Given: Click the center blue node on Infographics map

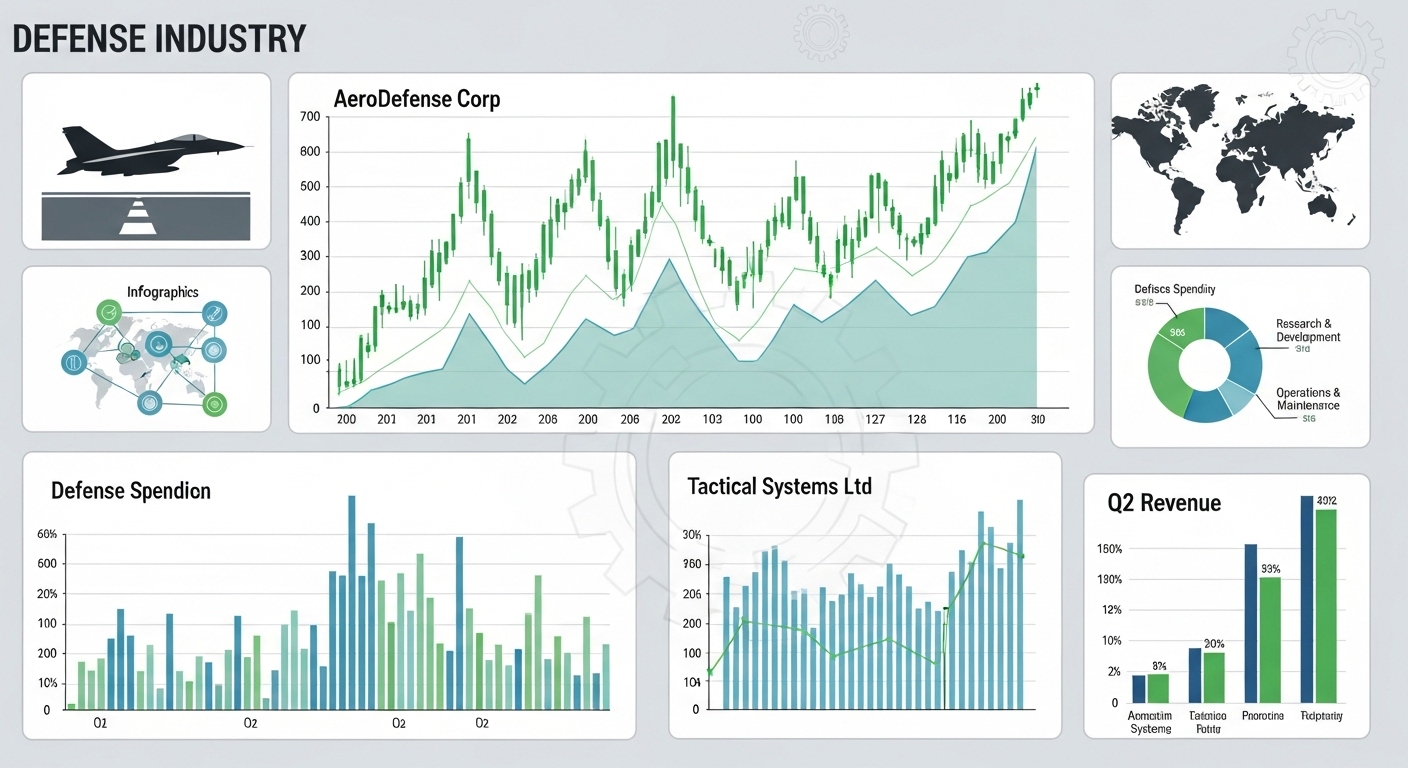Looking at the screenshot, I should pyautogui.click(x=160, y=345).
